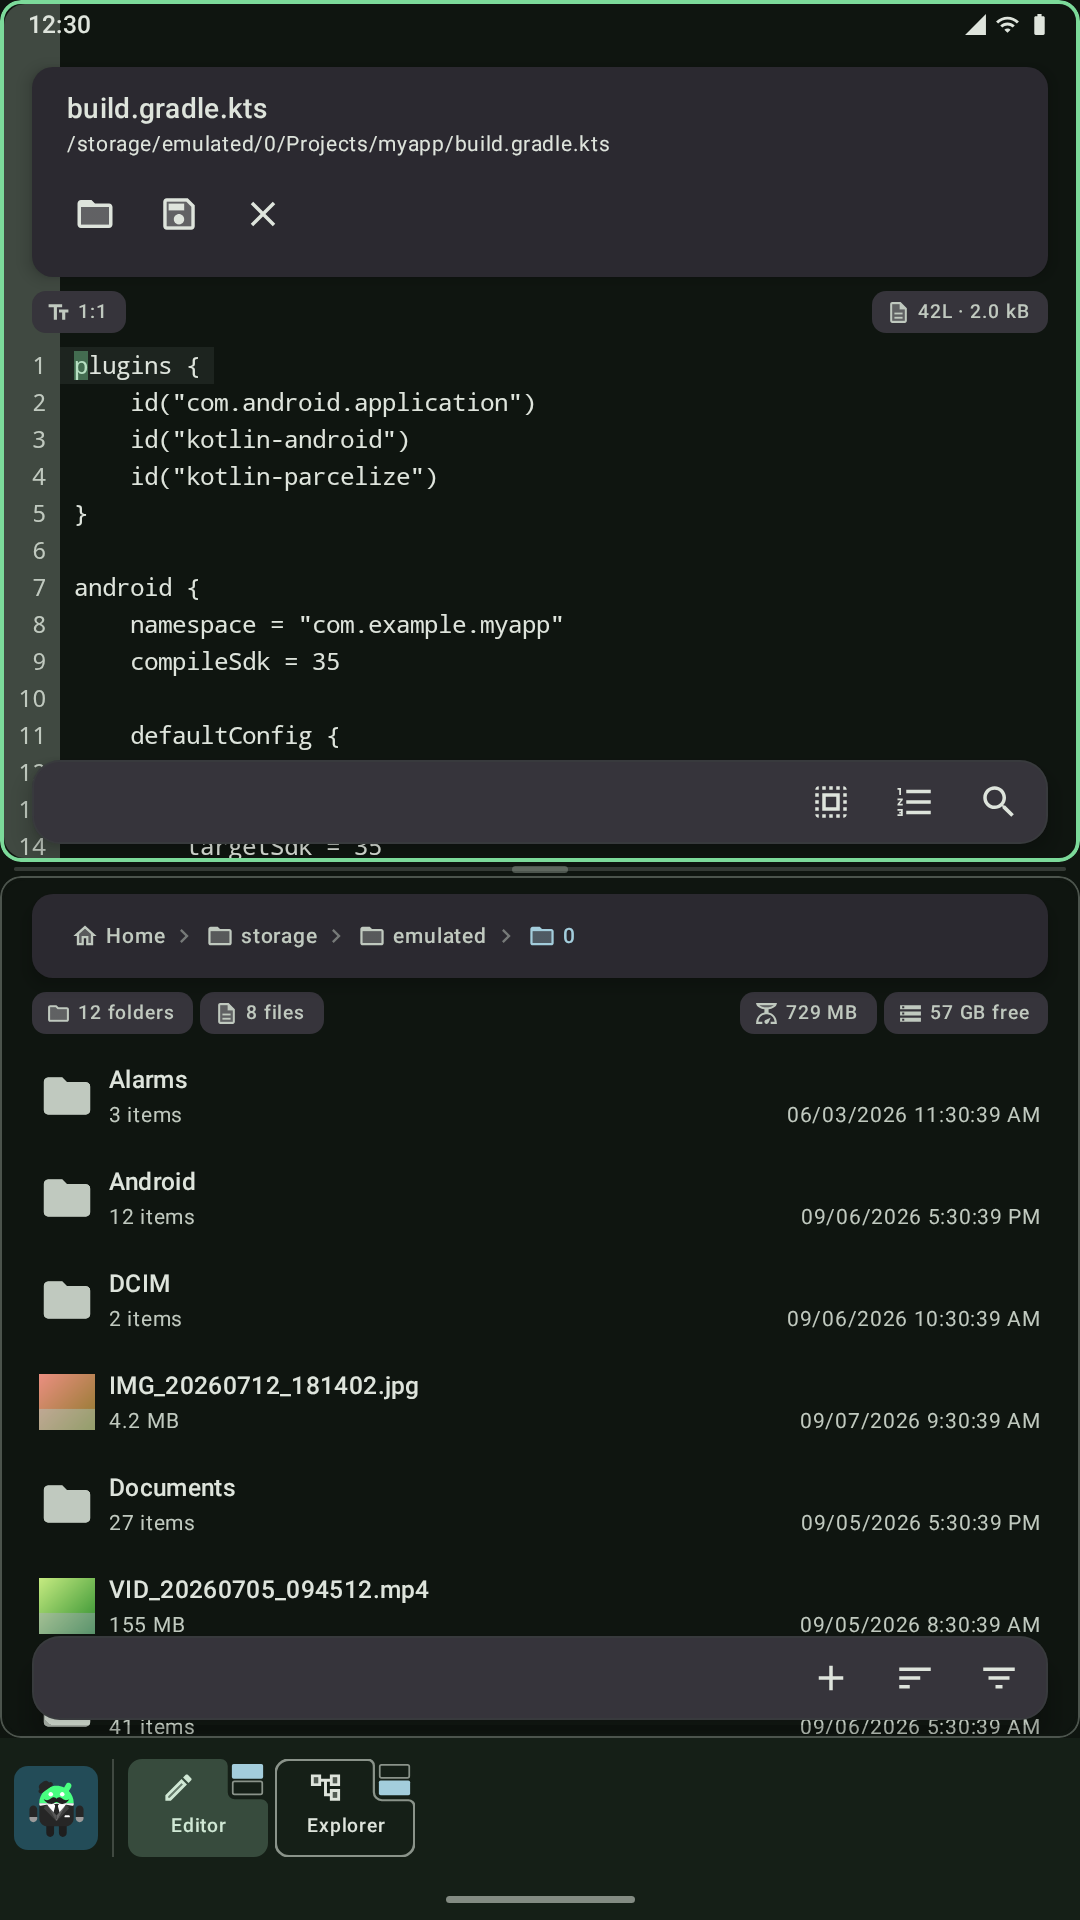Tap the 57 GB free storage chip

(966, 1013)
